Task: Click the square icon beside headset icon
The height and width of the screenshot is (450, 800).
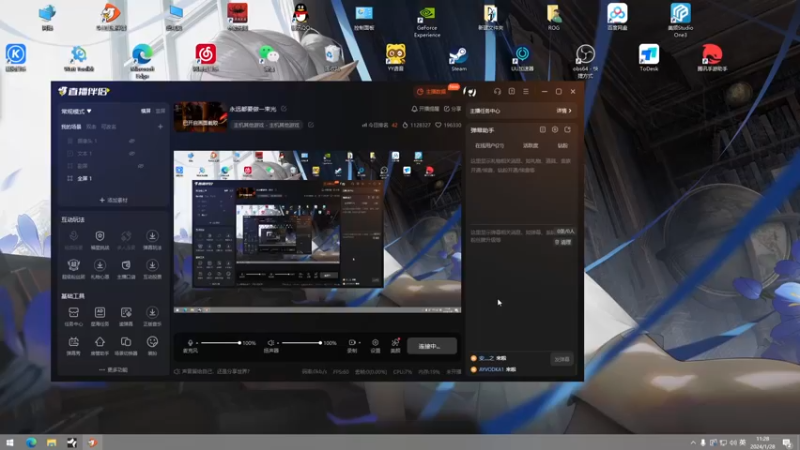Action: click(512, 91)
